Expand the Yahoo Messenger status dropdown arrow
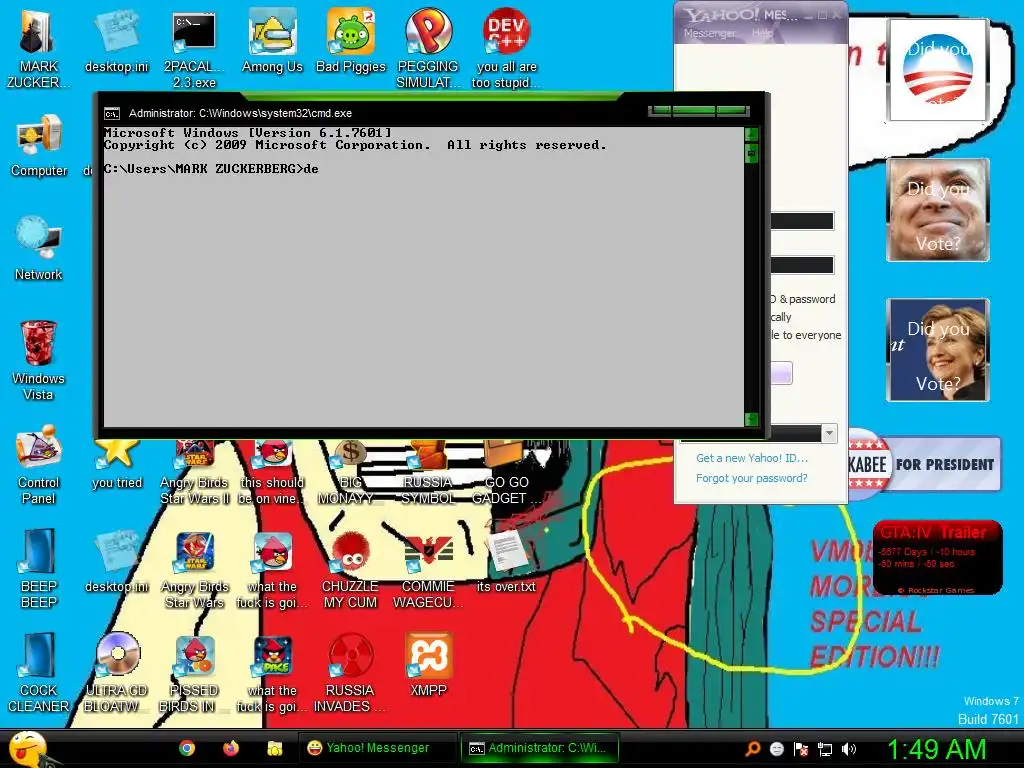The width and height of the screenshot is (1024, 768). (x=829, y=433)
